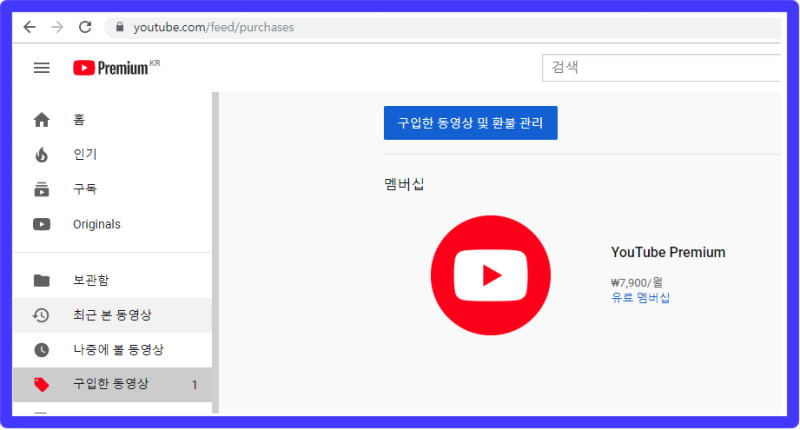The image size is (800, 430).
Task: Reload the page with the refresh icon
Action: tap(85, 27)
